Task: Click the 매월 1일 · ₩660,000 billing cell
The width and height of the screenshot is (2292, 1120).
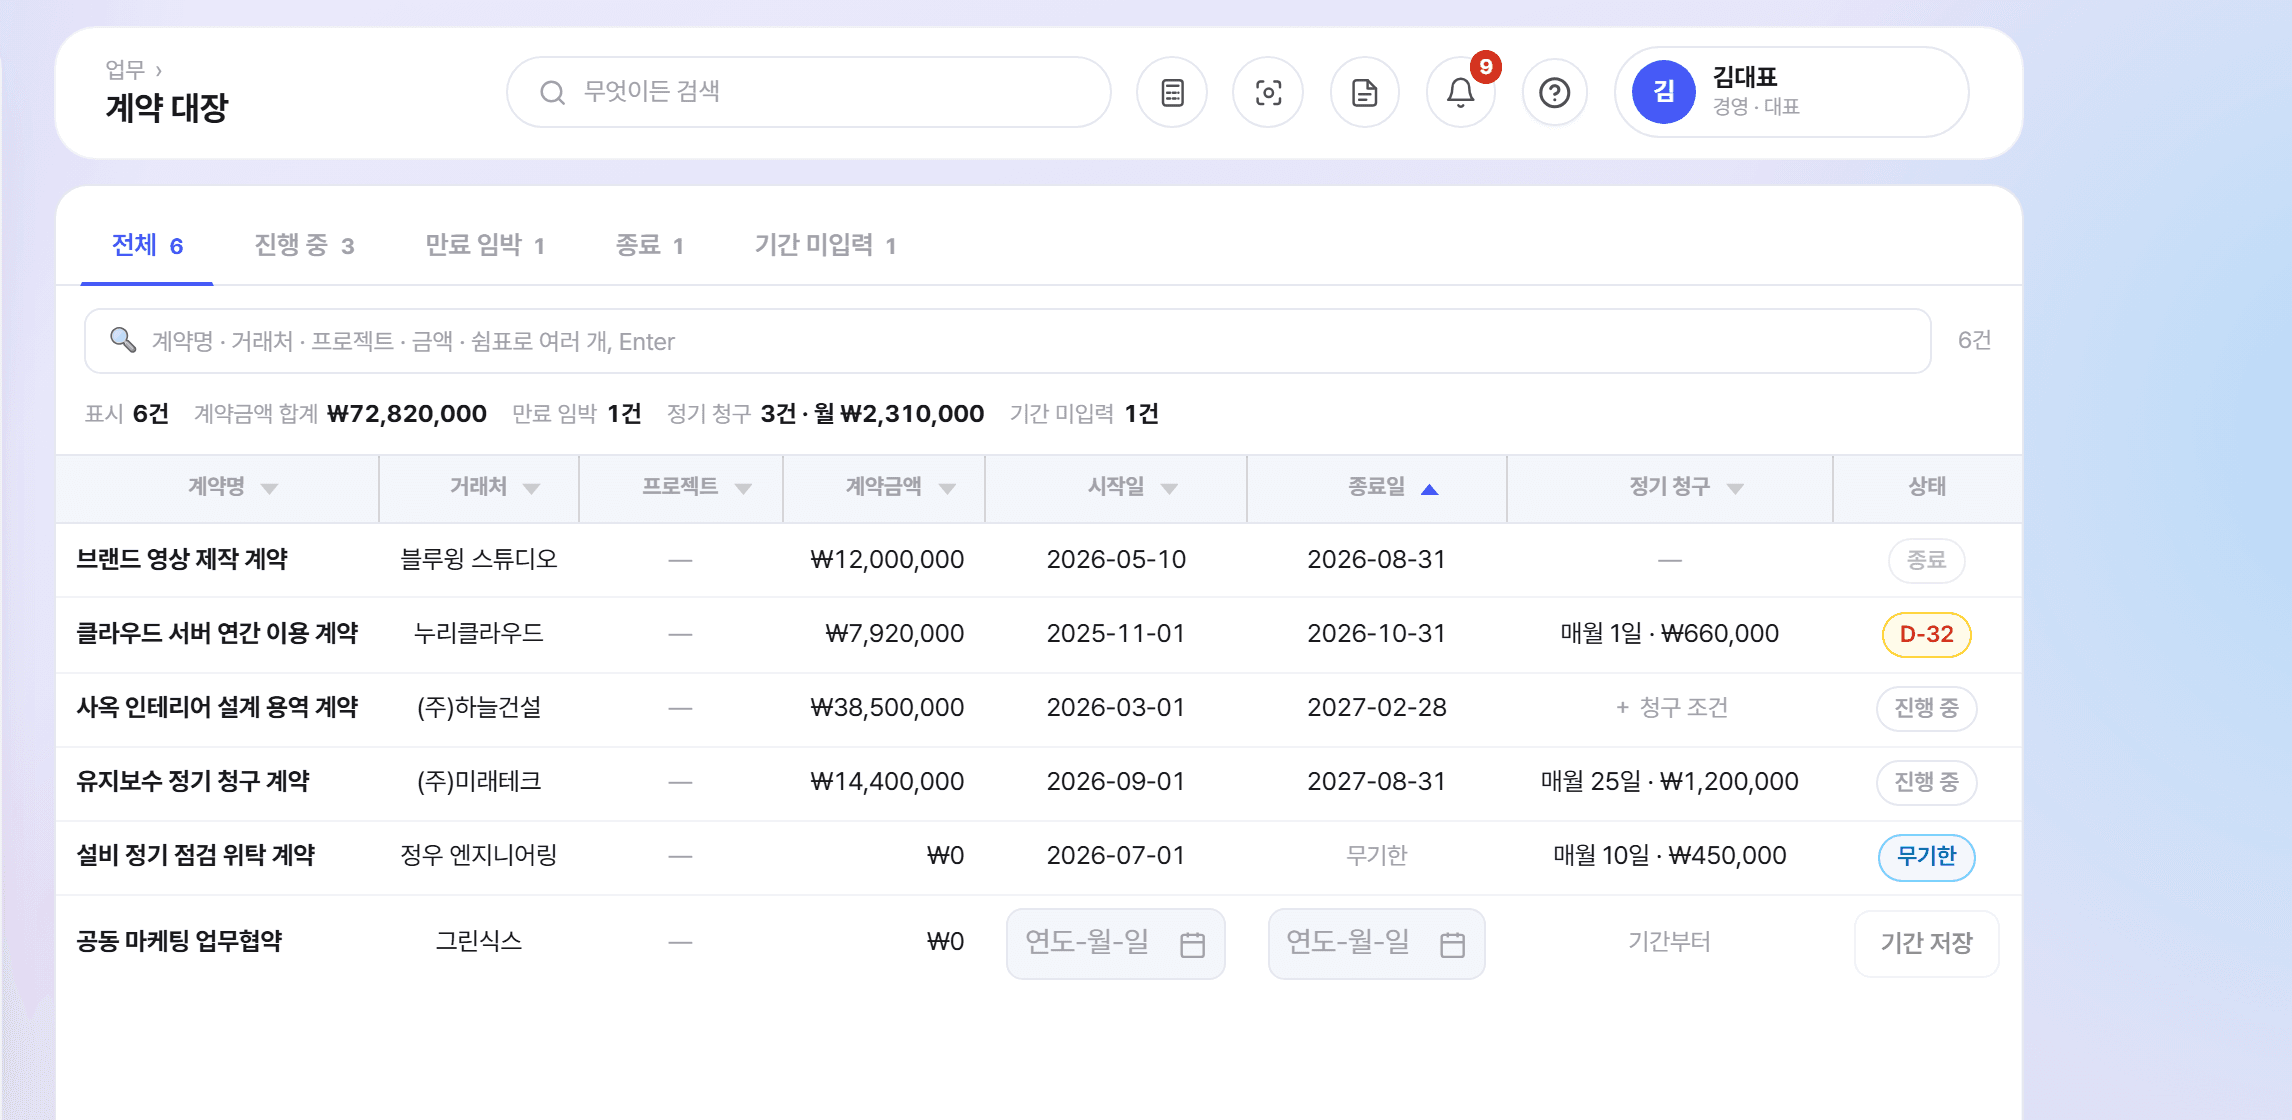Action: [x=1669, y=634]
